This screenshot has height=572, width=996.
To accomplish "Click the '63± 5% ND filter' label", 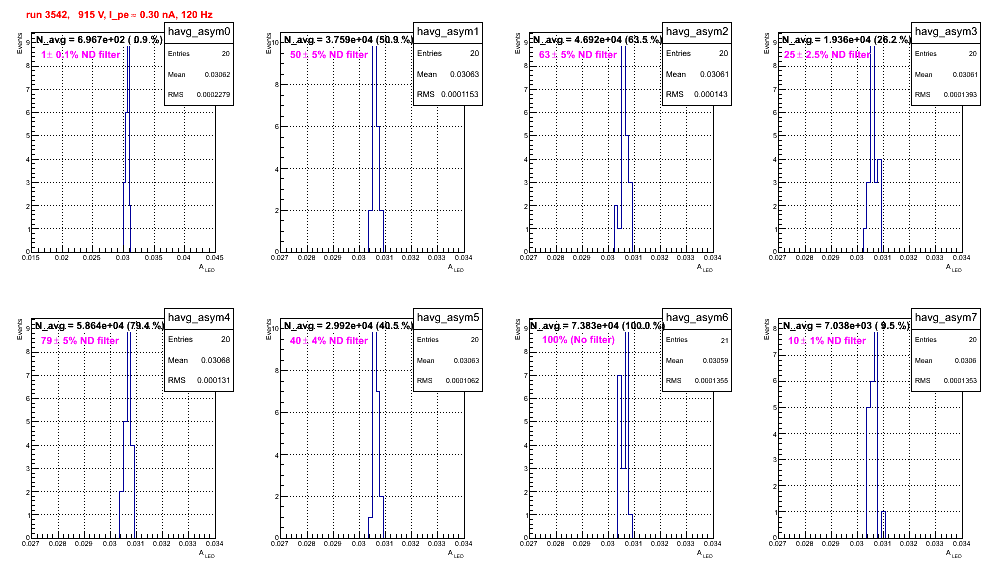I will tap(578, 55).
